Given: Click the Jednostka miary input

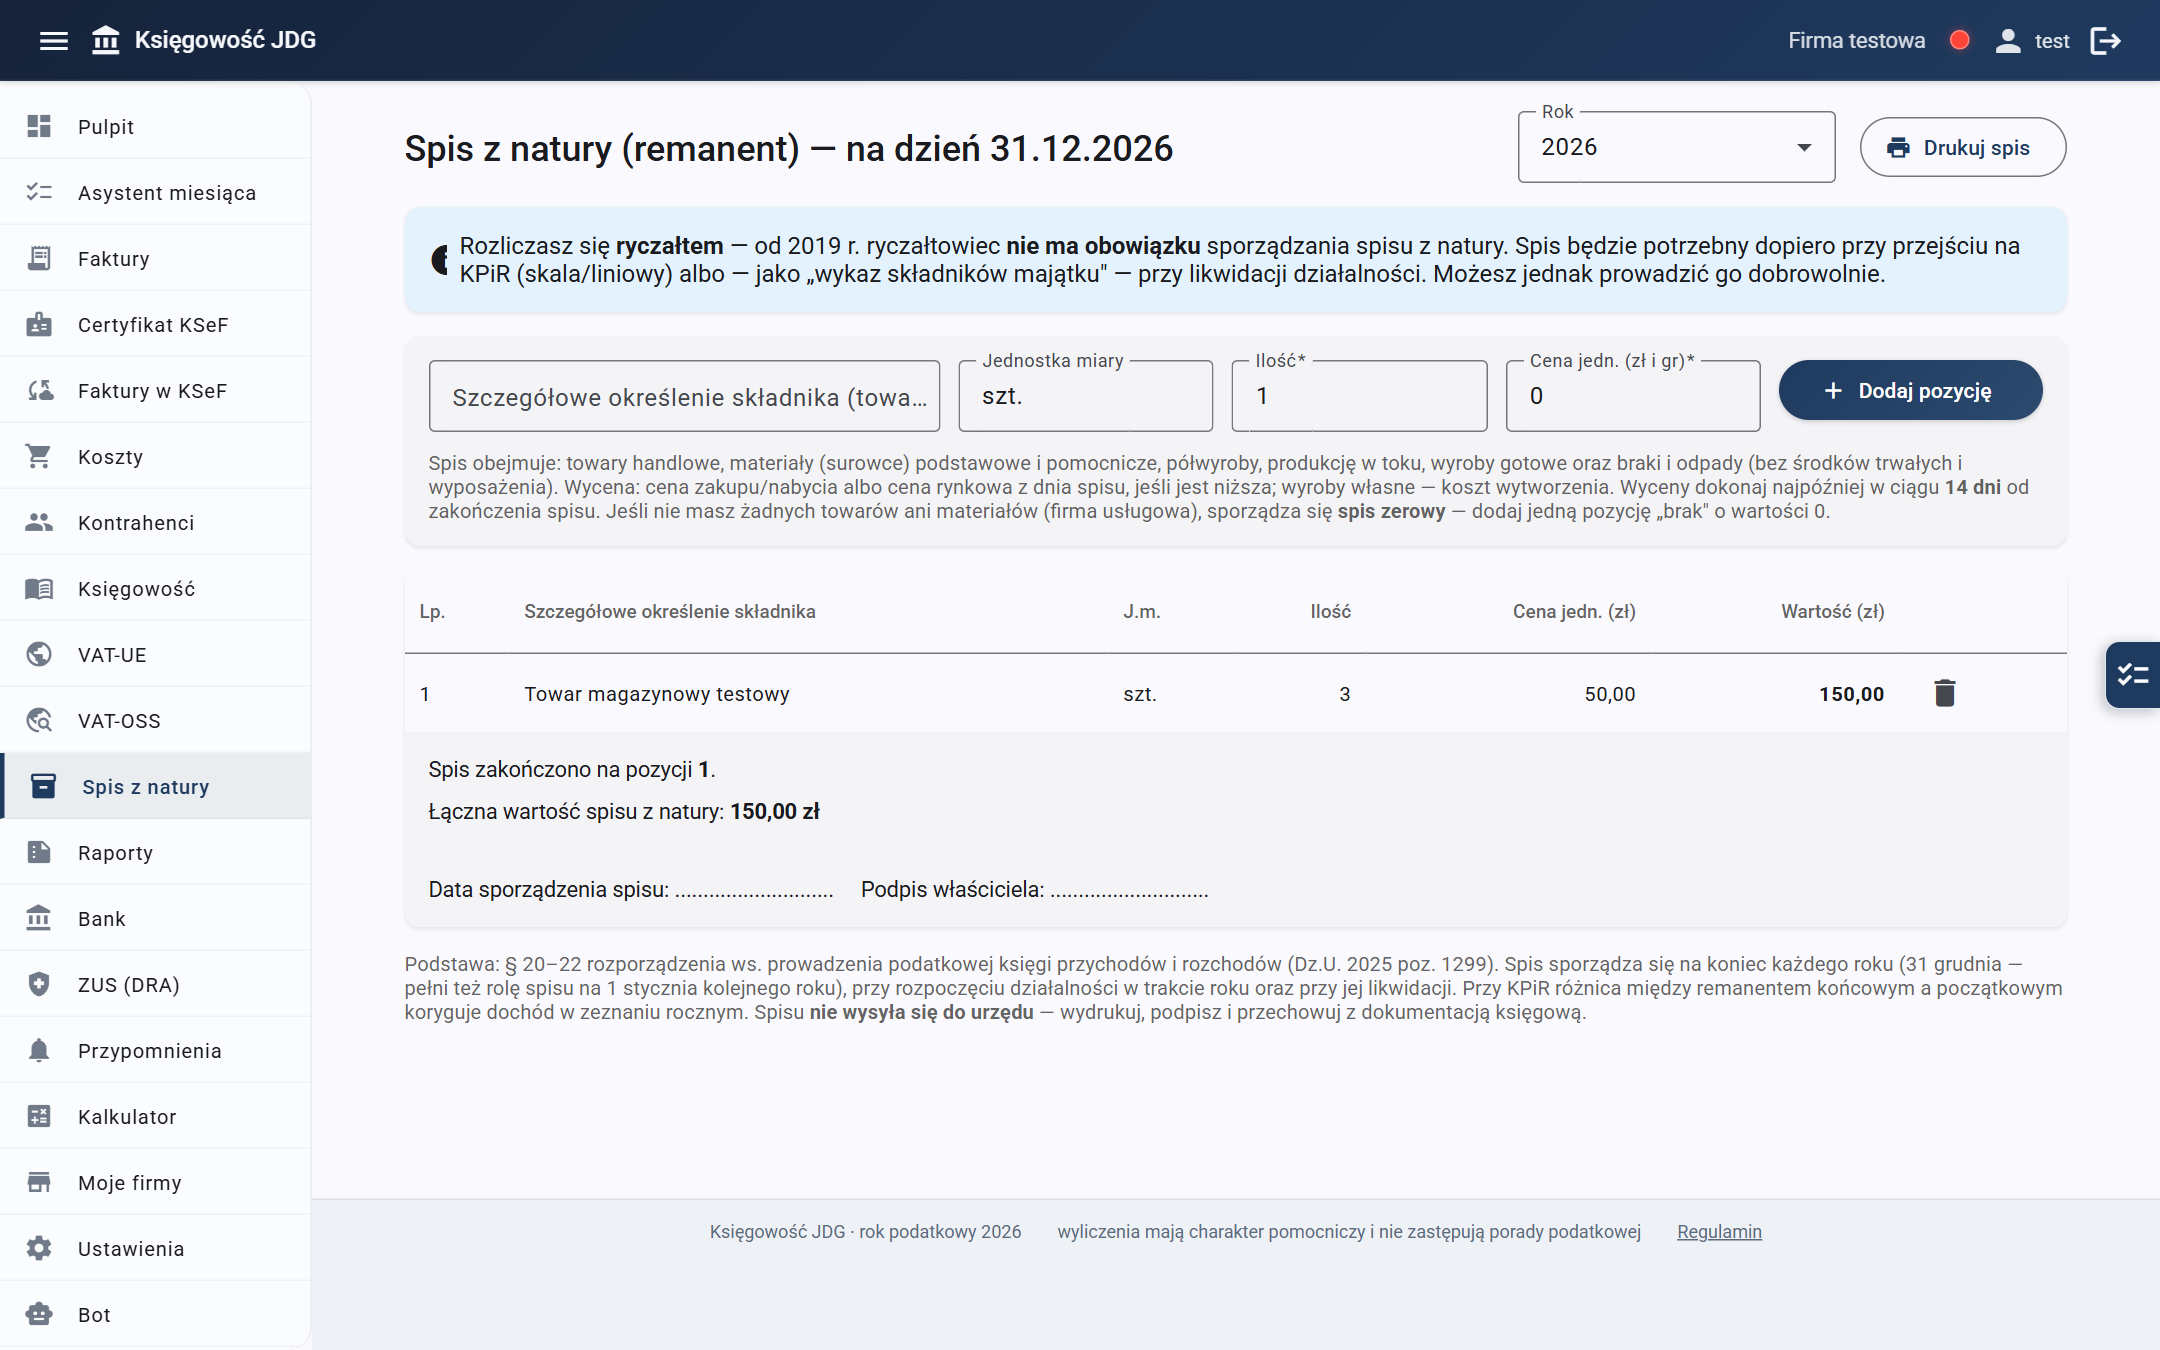Looking at the screenshot, I should [1085, 396].
